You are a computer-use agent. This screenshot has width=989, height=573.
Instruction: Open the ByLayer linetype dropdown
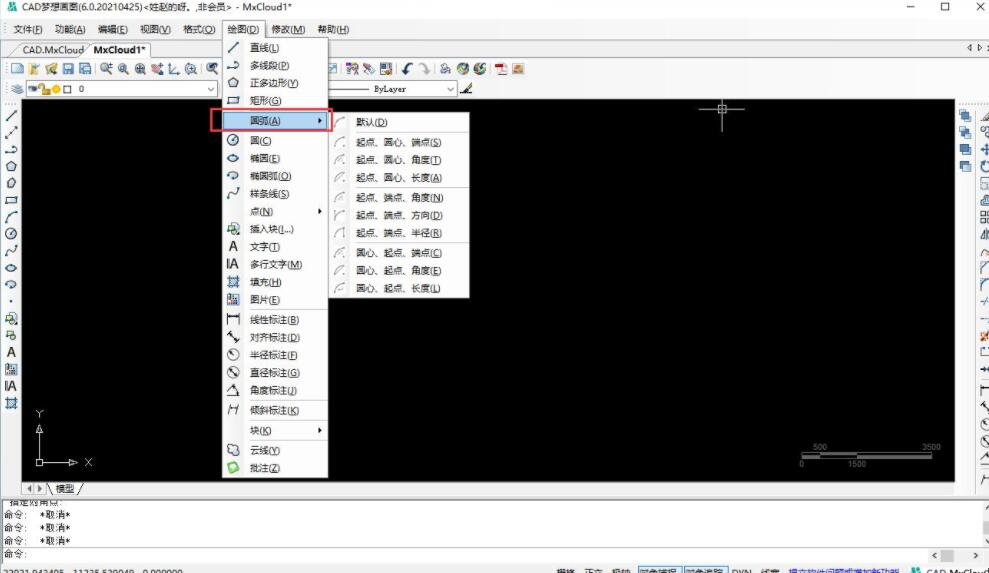[400, 89]
